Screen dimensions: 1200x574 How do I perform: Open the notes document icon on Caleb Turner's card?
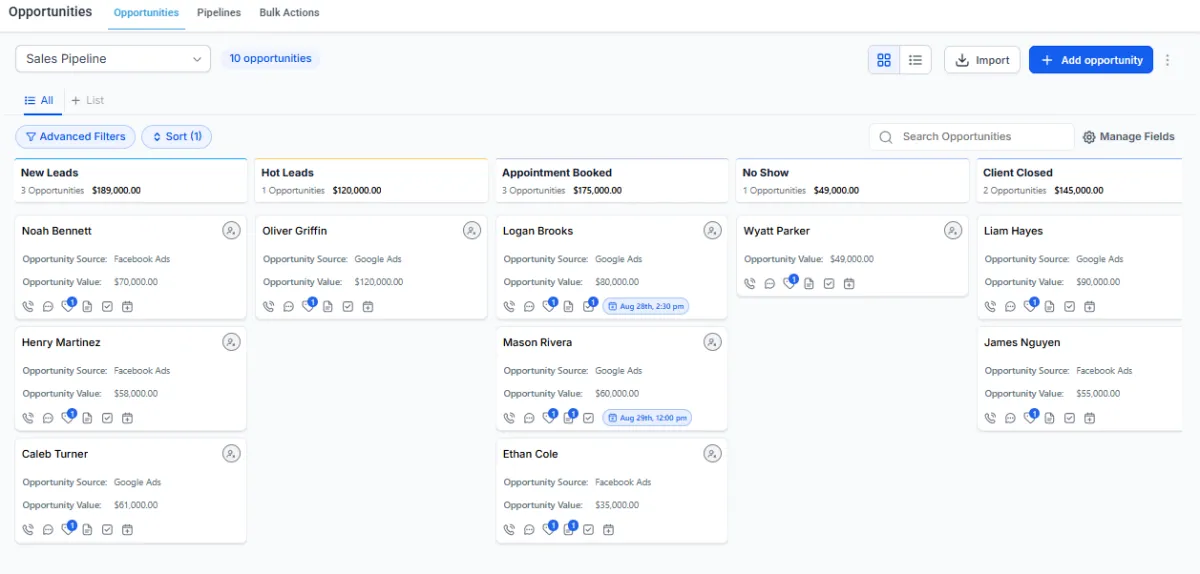point(87,530)
